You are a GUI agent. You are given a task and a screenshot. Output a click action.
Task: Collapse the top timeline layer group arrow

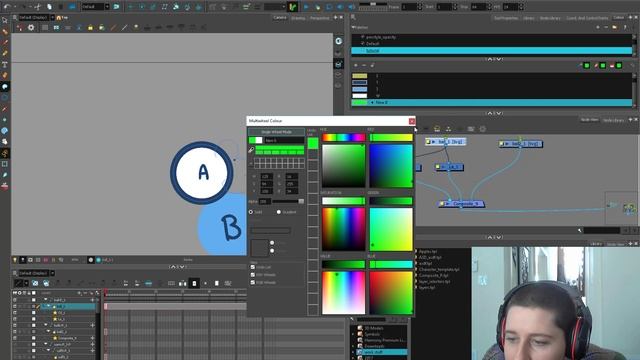46,300
